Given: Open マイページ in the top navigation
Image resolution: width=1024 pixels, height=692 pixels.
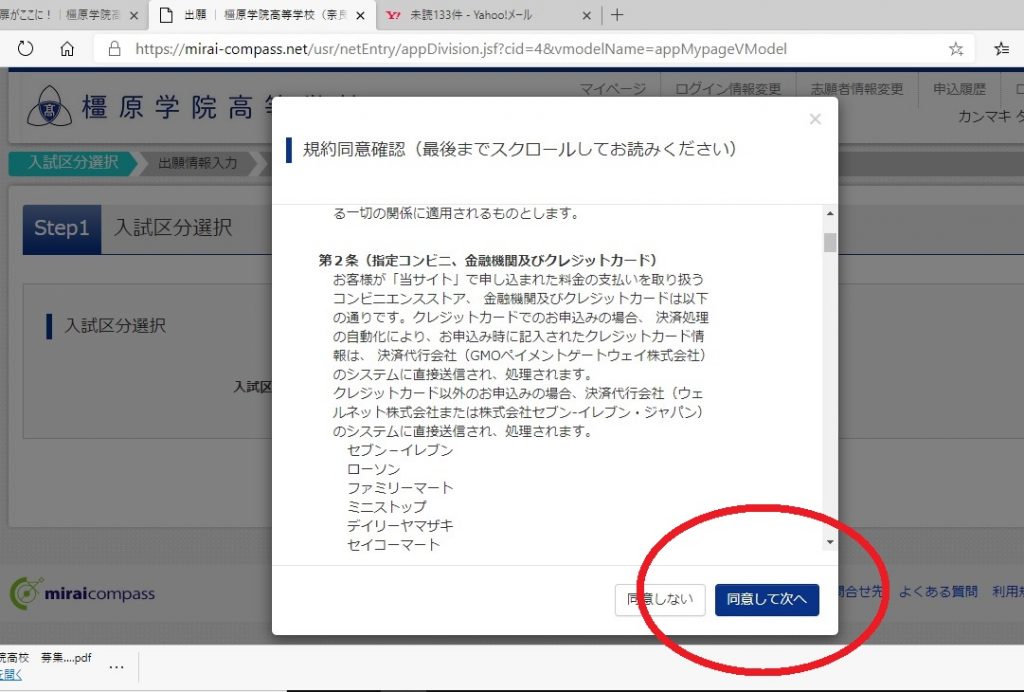Looking at the screenshot, I should [x=613, y=89].
